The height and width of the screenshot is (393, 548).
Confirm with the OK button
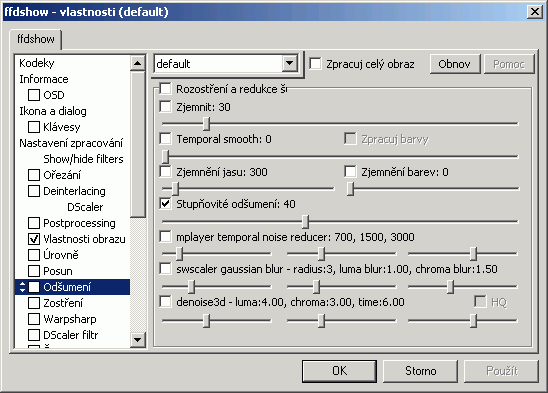[x=339, y=371]
